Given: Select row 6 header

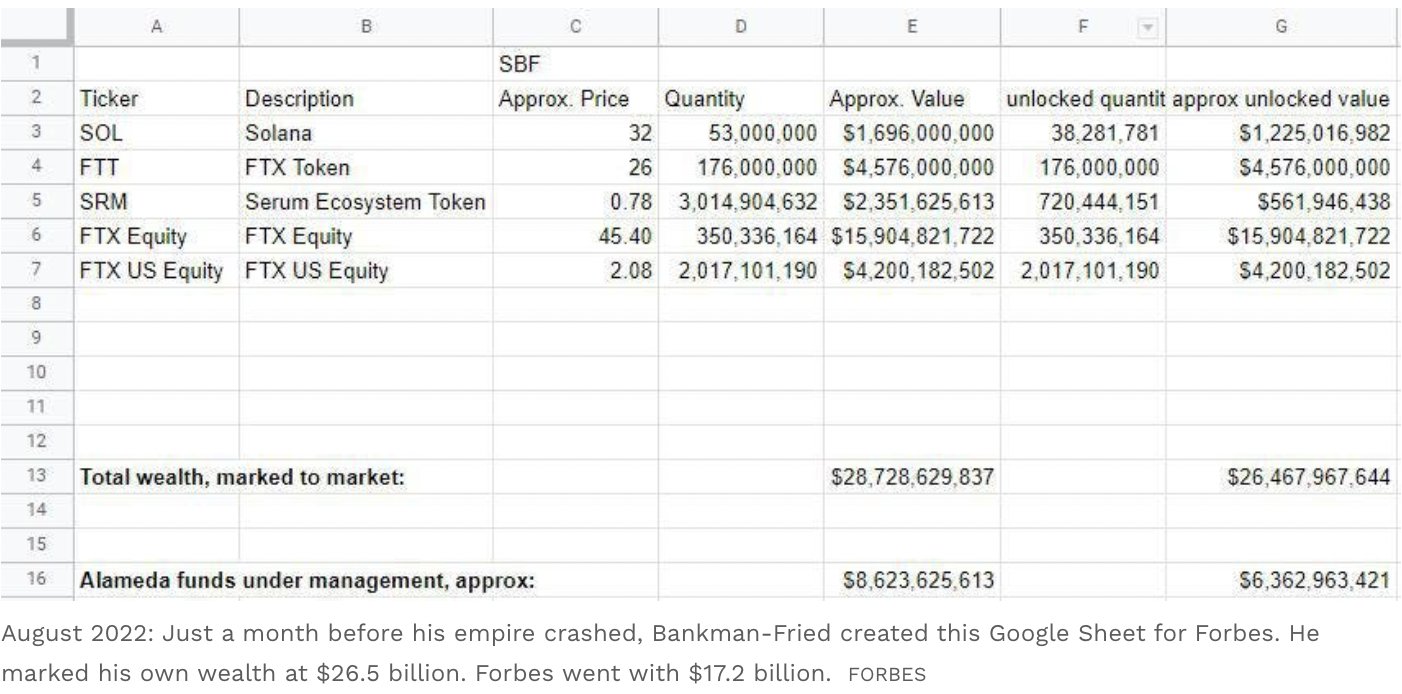Looking at the screenshot, I should tap(36, 236).
